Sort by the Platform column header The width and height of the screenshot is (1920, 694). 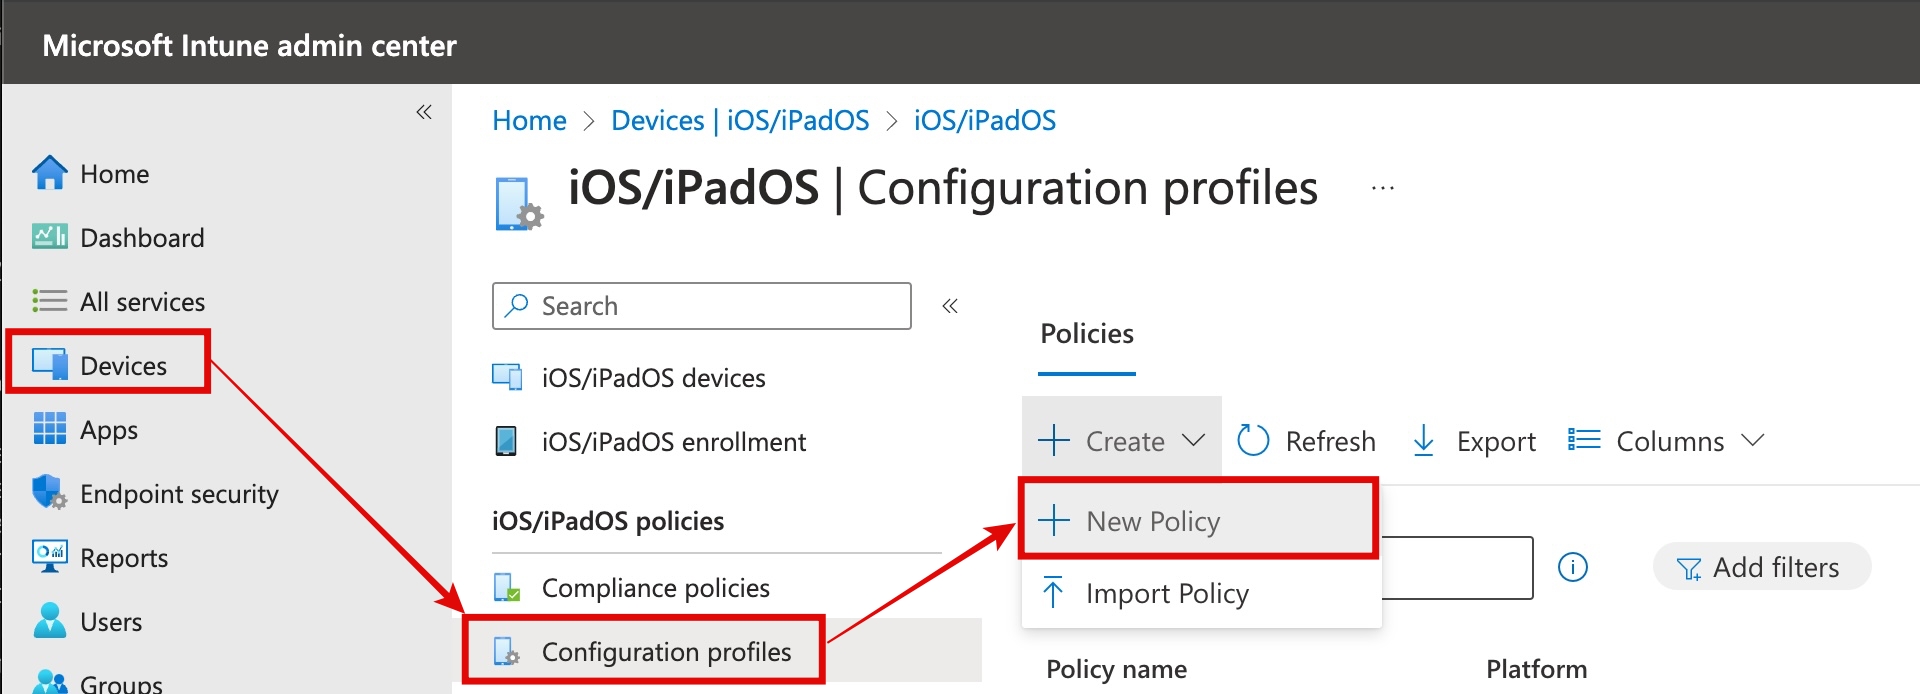(x=1536, y=669)
